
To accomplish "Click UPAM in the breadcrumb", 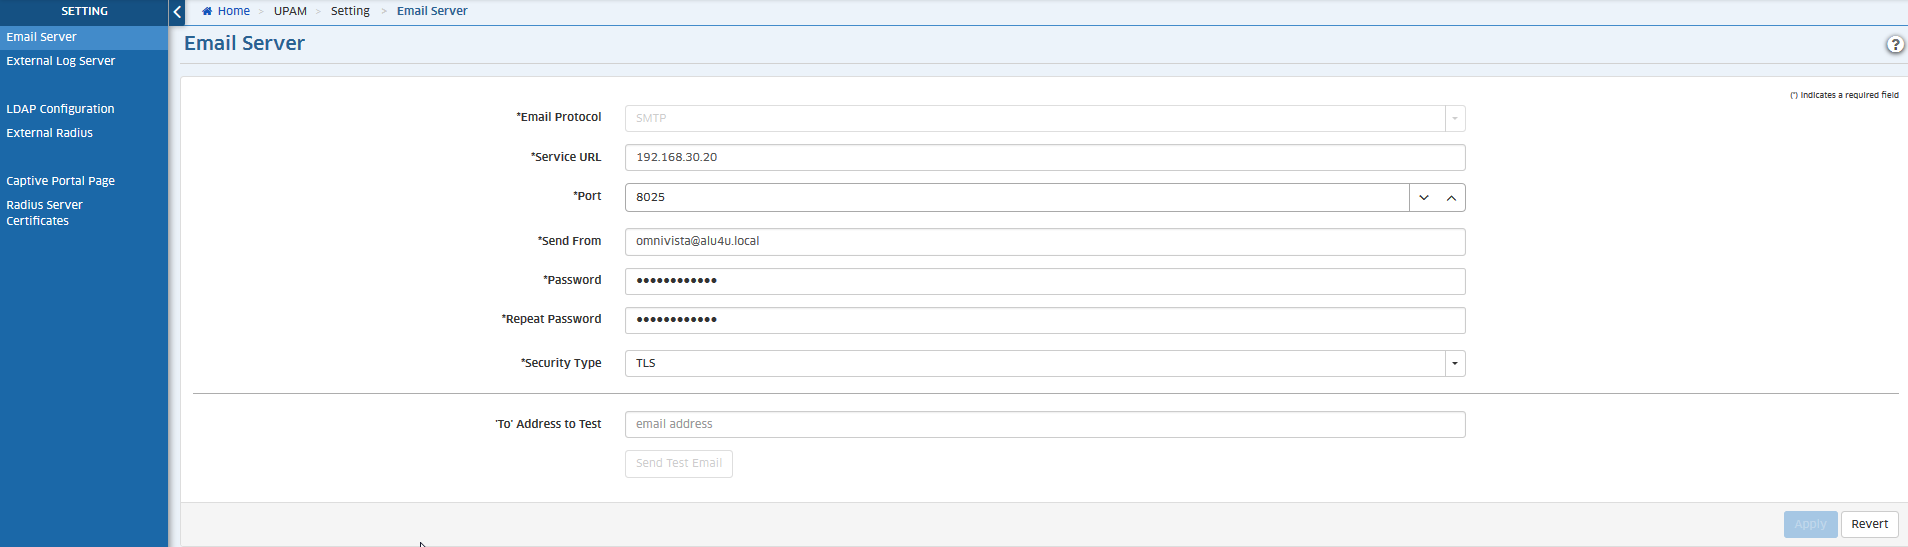I will (290, 11).
